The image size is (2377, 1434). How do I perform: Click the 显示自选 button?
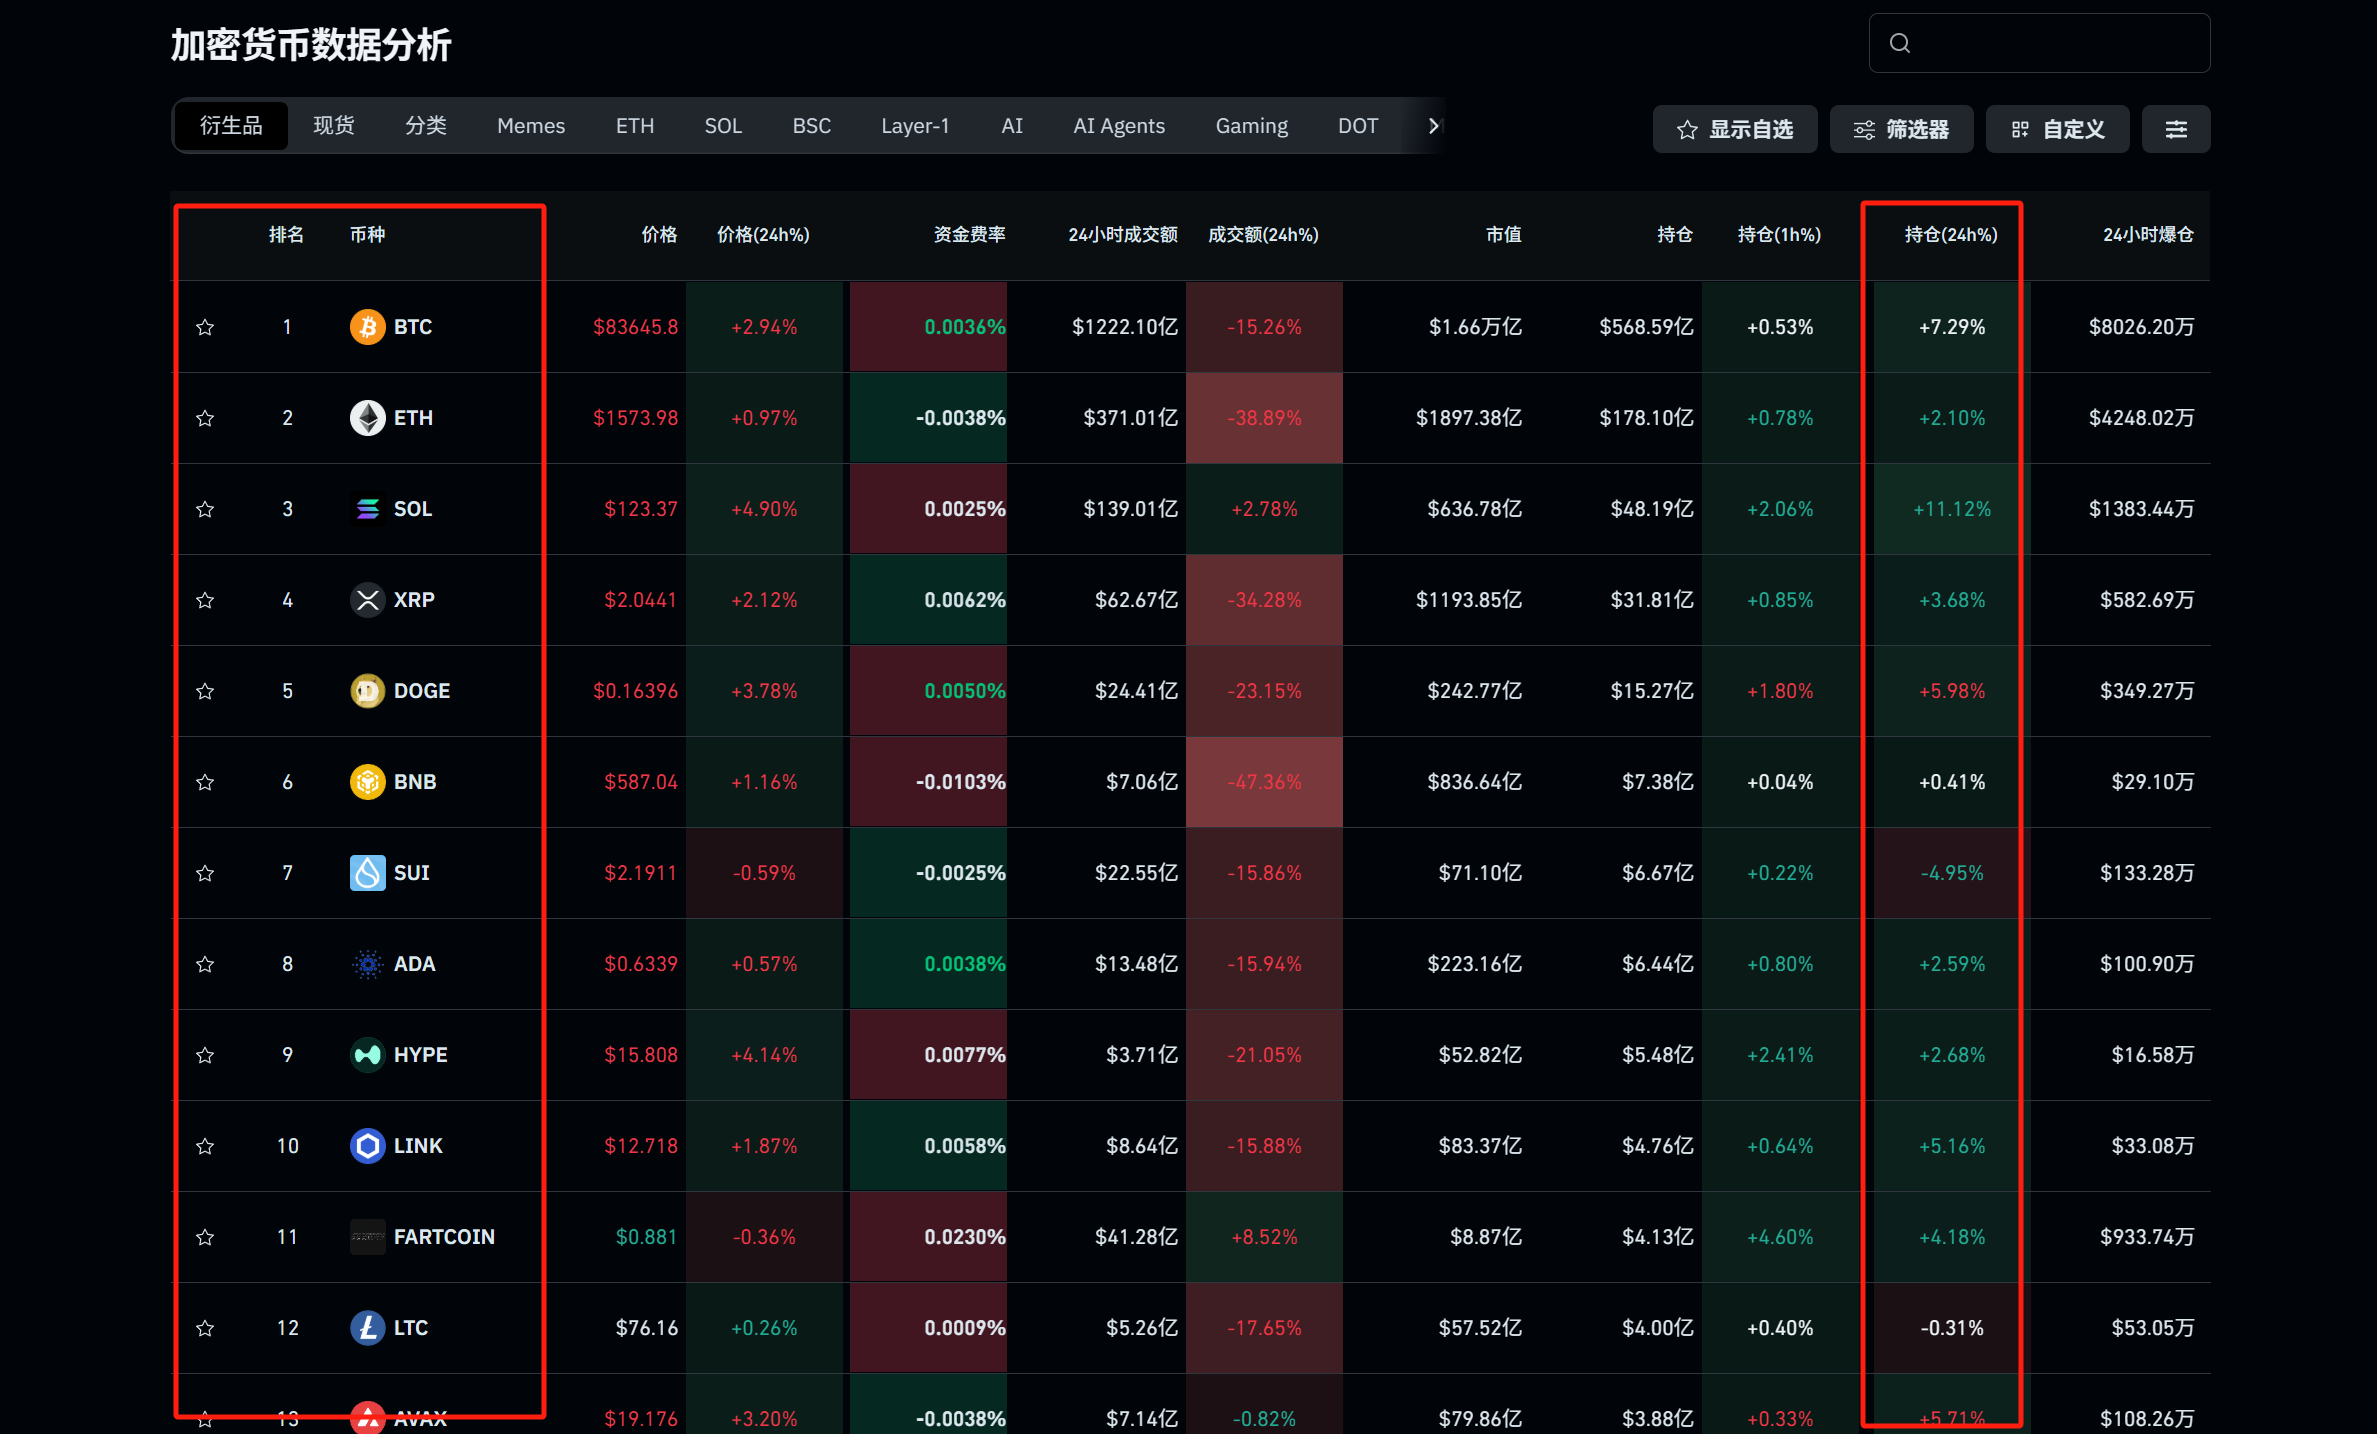point(1735,129)
